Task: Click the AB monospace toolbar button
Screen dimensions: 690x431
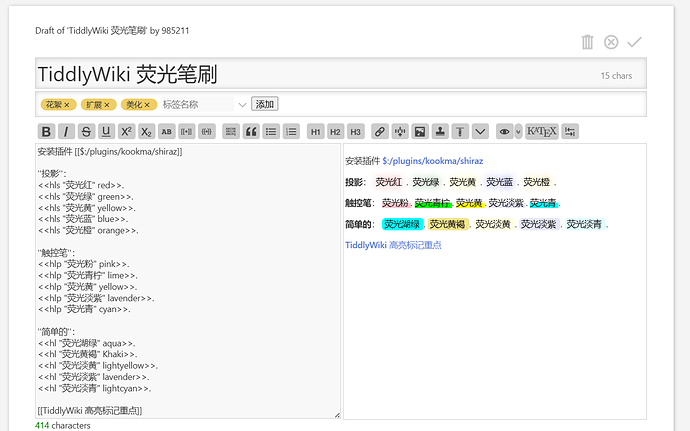Action: tap(166, 131)
